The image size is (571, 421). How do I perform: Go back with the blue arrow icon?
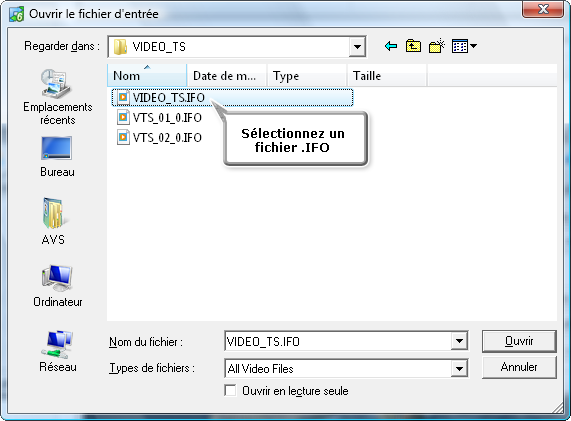(391, 46)
